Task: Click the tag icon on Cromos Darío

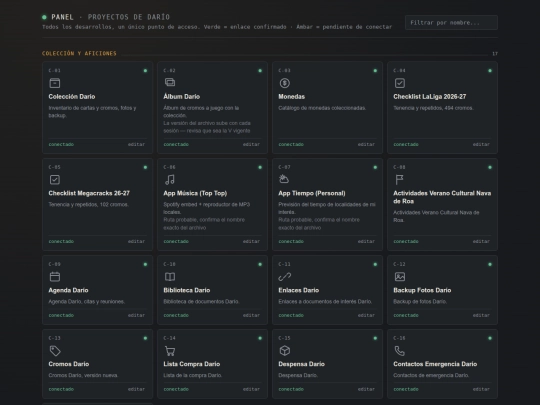Action: pyautogui.click(x=55, y=351)
